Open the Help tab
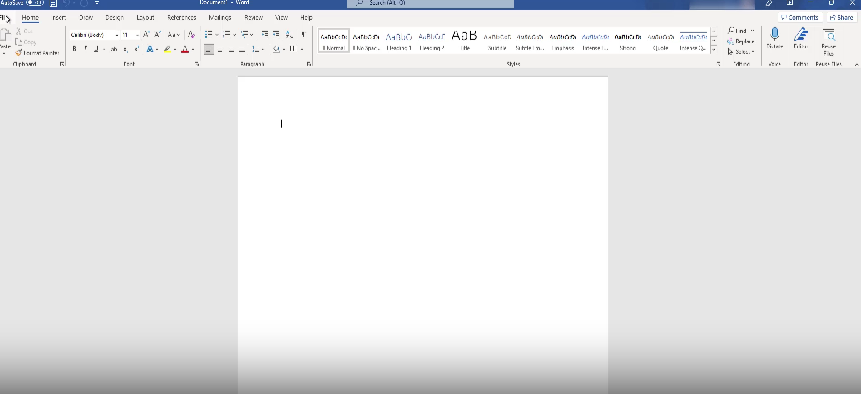 point(306,18)
